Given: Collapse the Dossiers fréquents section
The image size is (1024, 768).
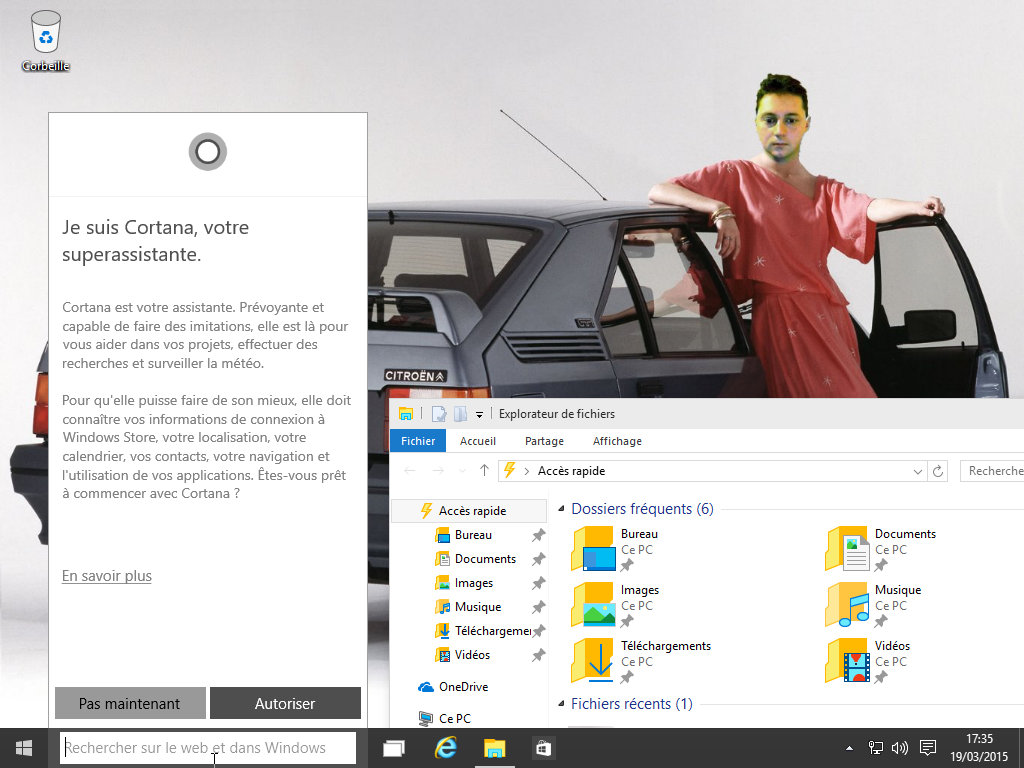Looking at the screenshot, I should tap(562, 509).
